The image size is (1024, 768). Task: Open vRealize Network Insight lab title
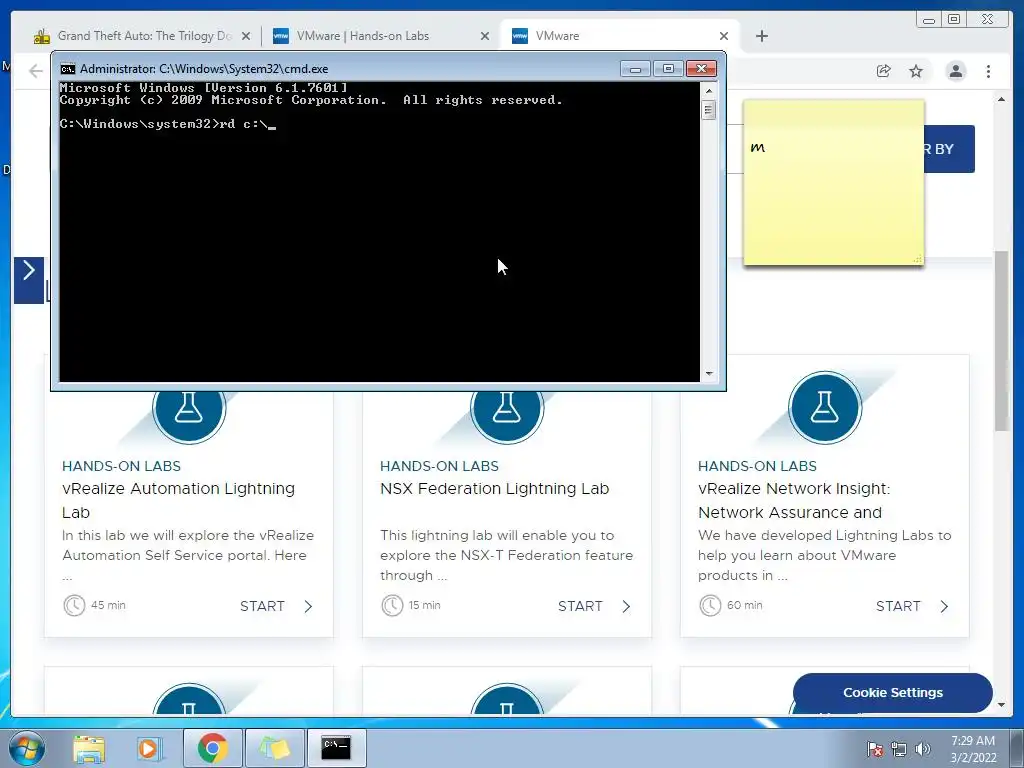pyautogui.click(x=794, y=500)
